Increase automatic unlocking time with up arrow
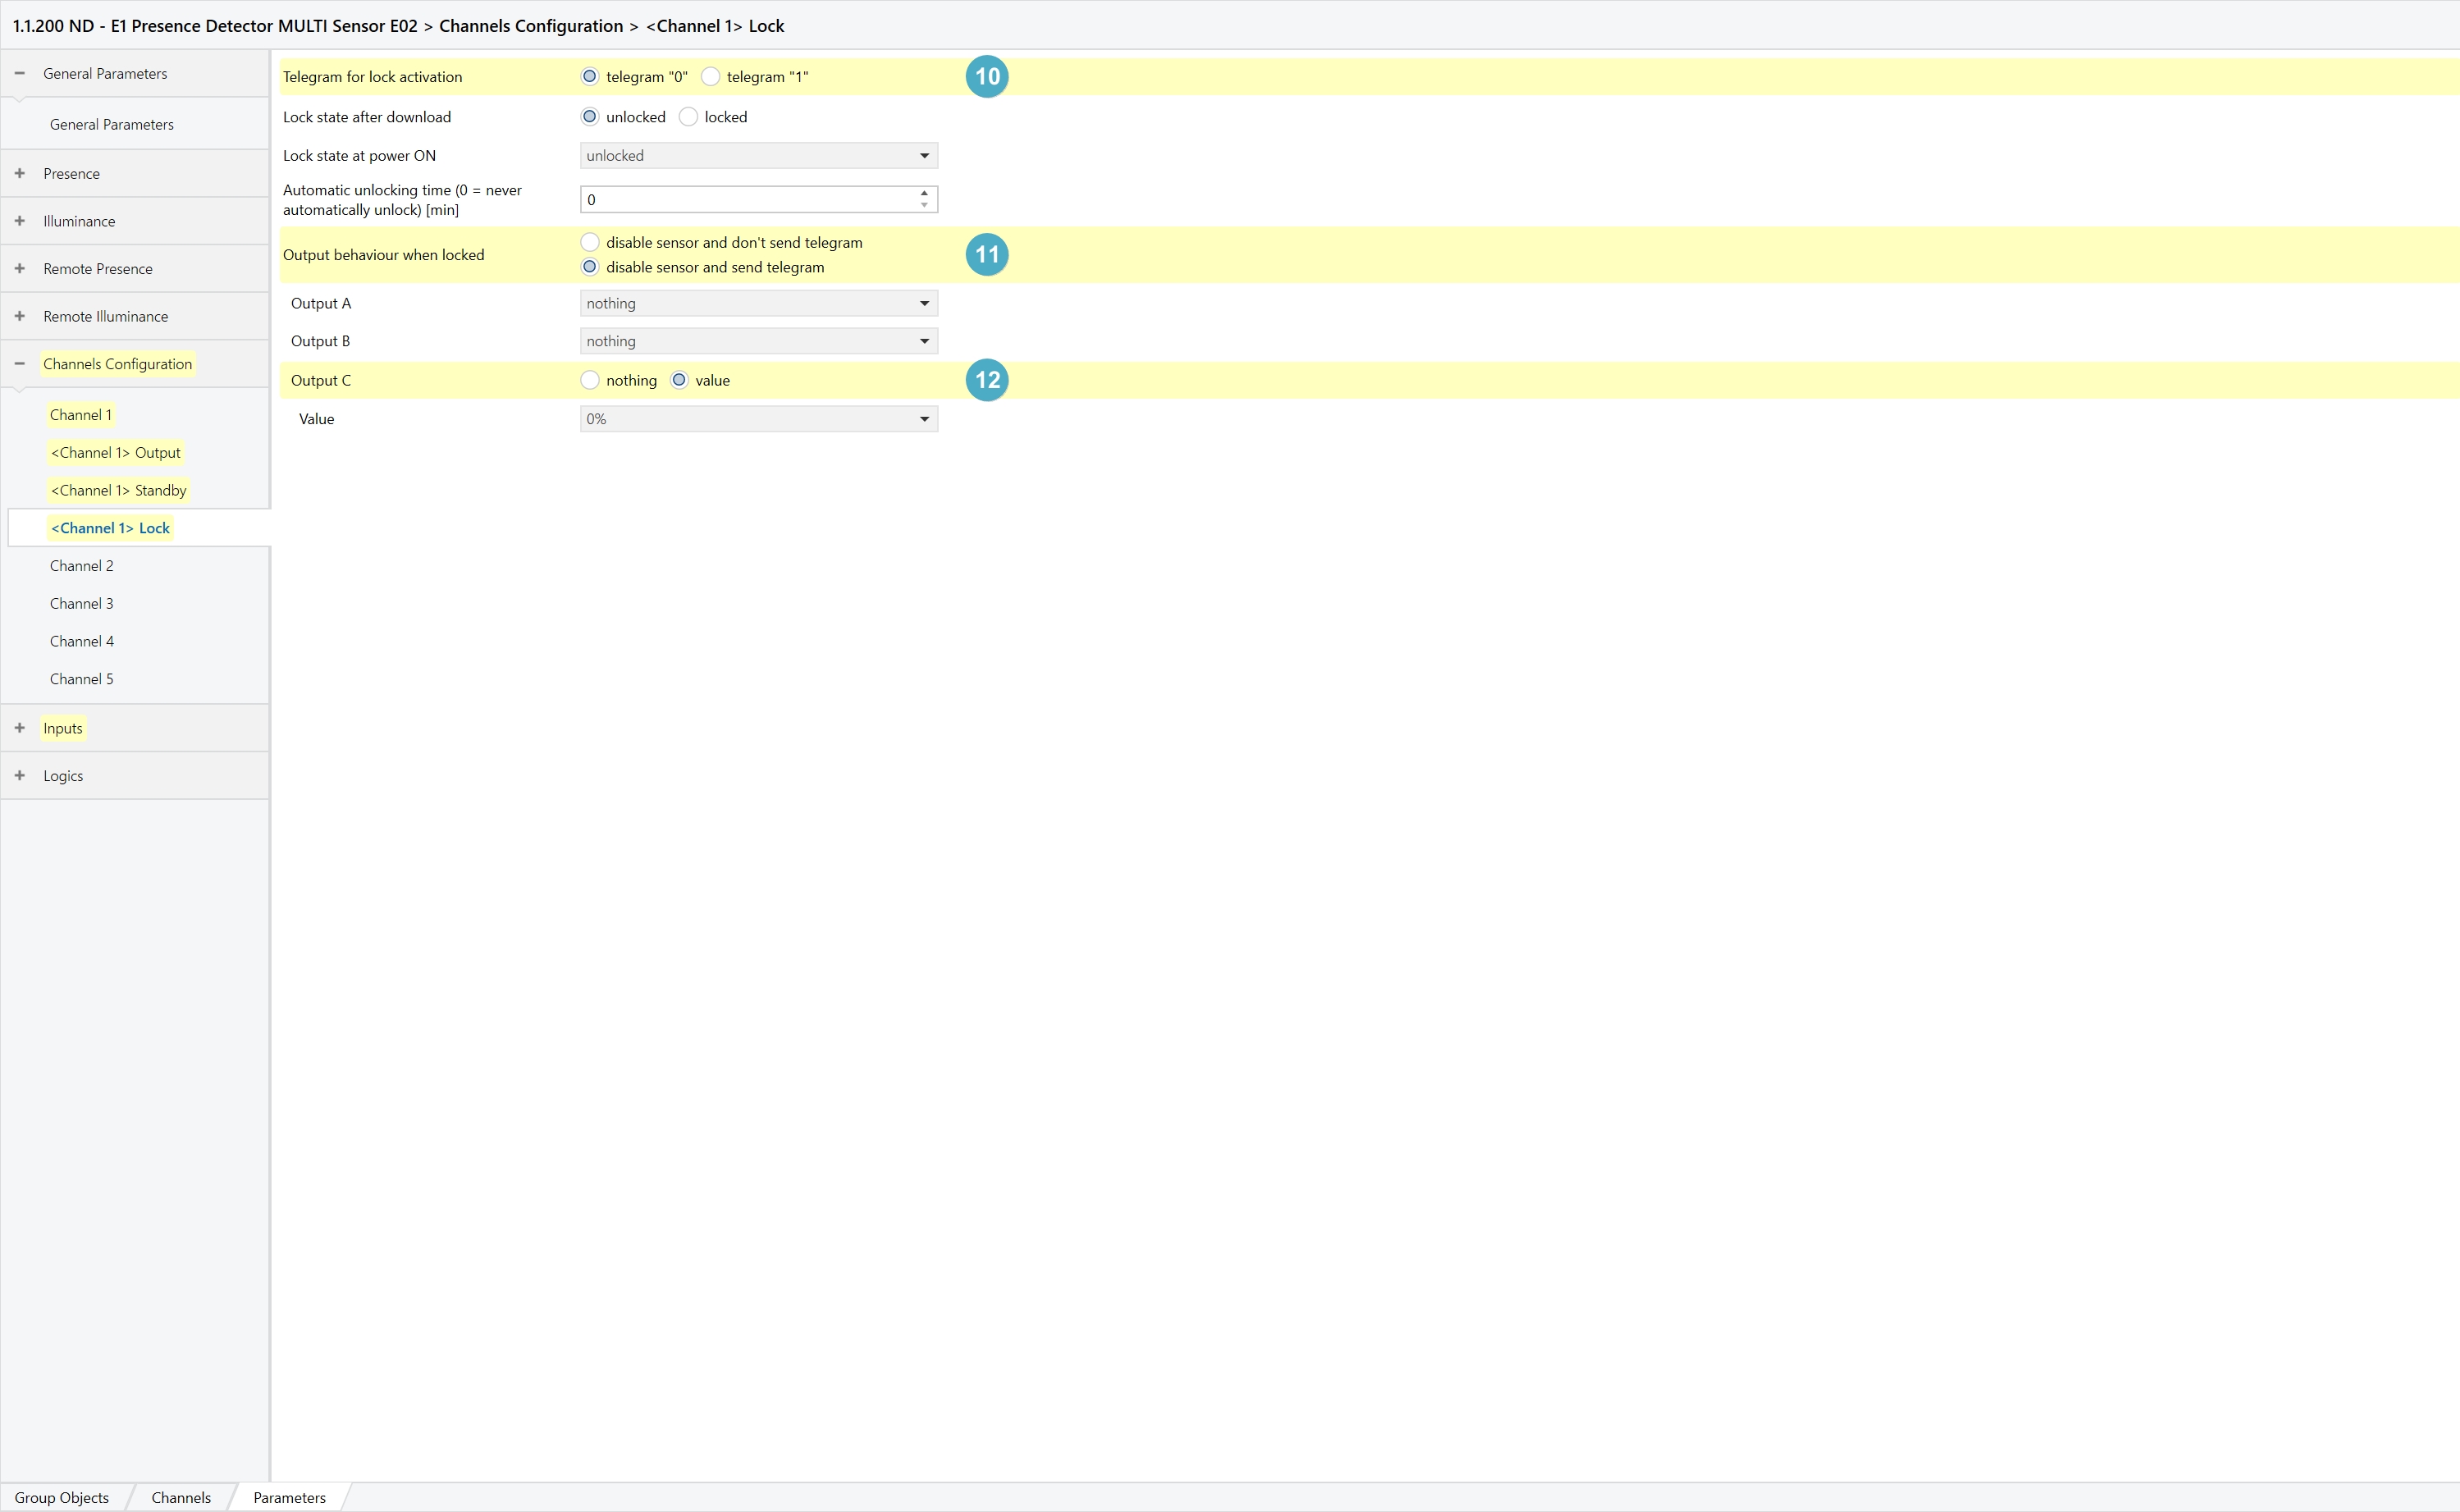 click(x=924, y=193)
